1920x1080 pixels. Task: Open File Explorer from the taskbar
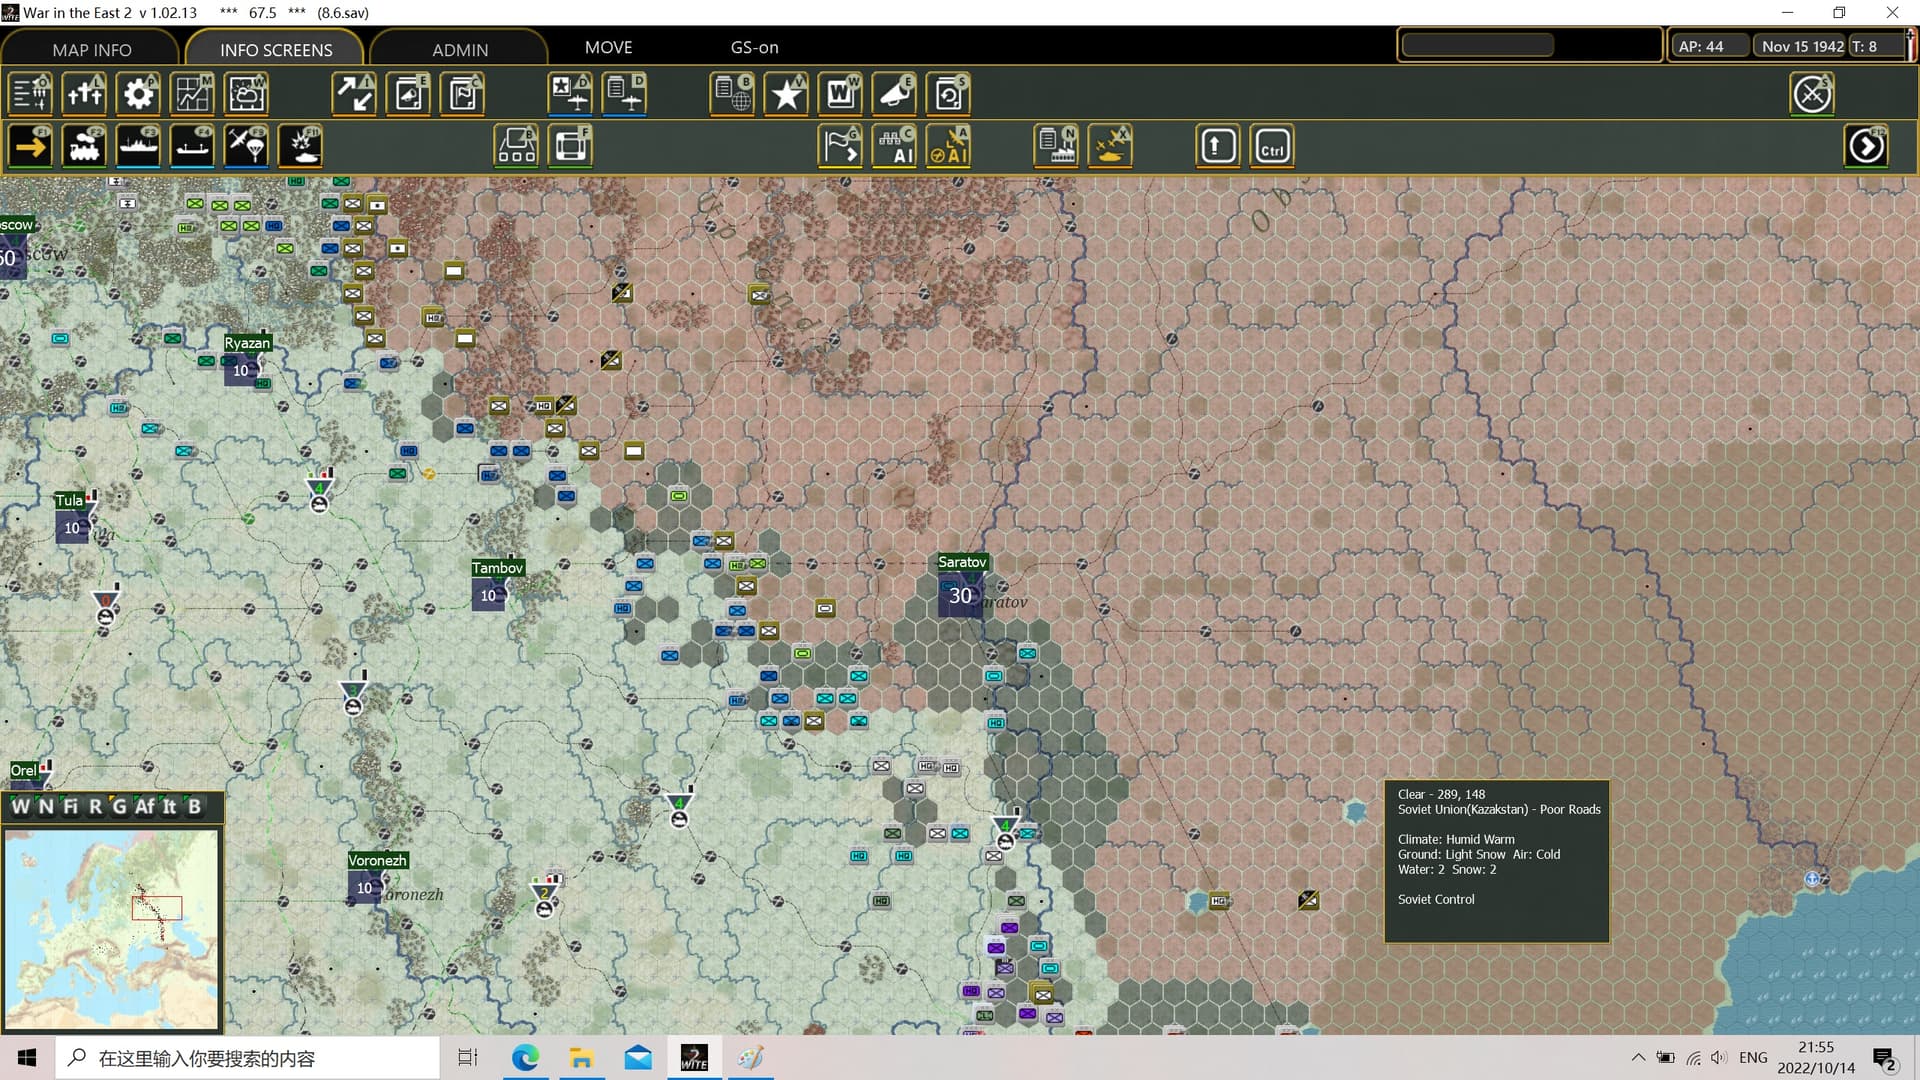pyautogui.click(x=581, y=1058)
